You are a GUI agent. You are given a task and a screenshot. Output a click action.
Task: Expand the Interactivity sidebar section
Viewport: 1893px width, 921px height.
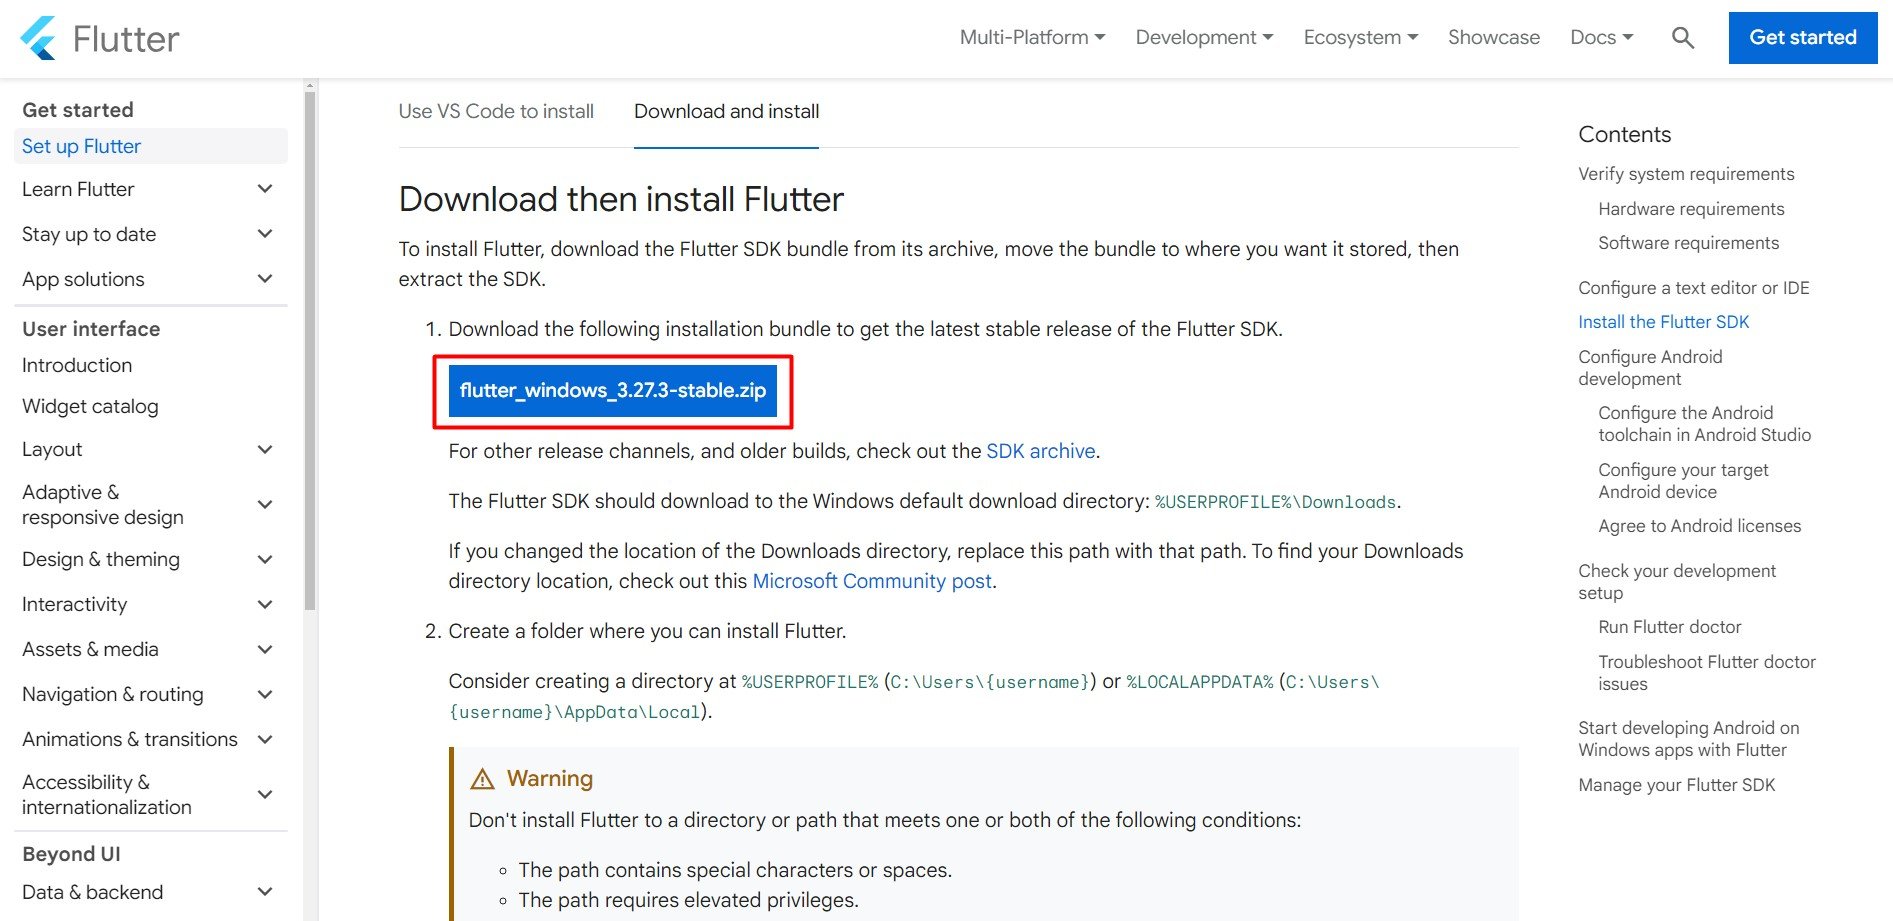265,605
